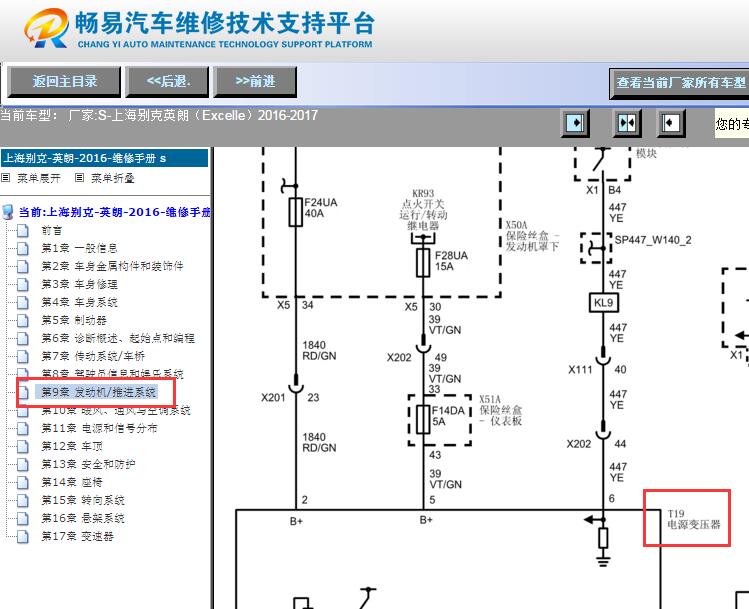Click the page icon beside 第15章 转向系统
Screen dimensions: 749x609
click(22, 501)
